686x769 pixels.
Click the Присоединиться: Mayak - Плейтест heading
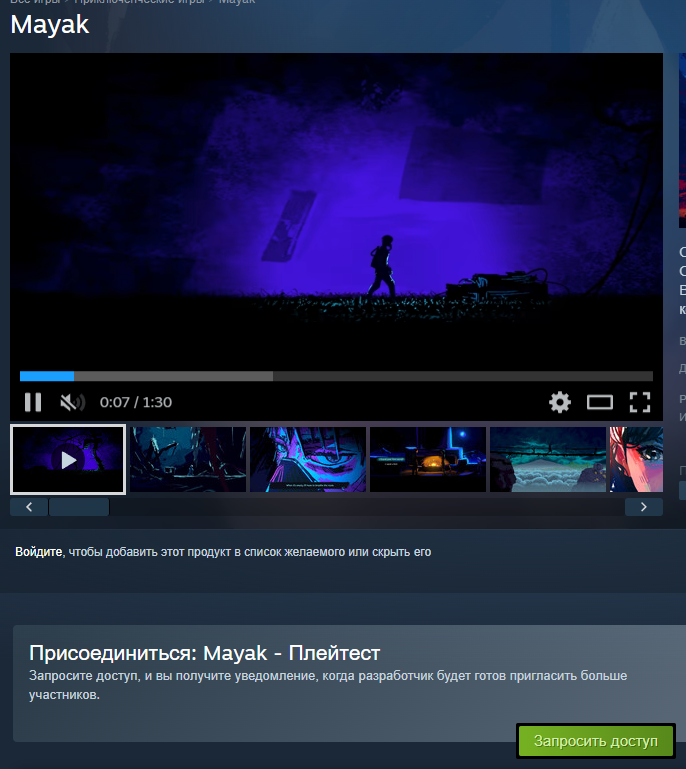[x=204, y=653]
